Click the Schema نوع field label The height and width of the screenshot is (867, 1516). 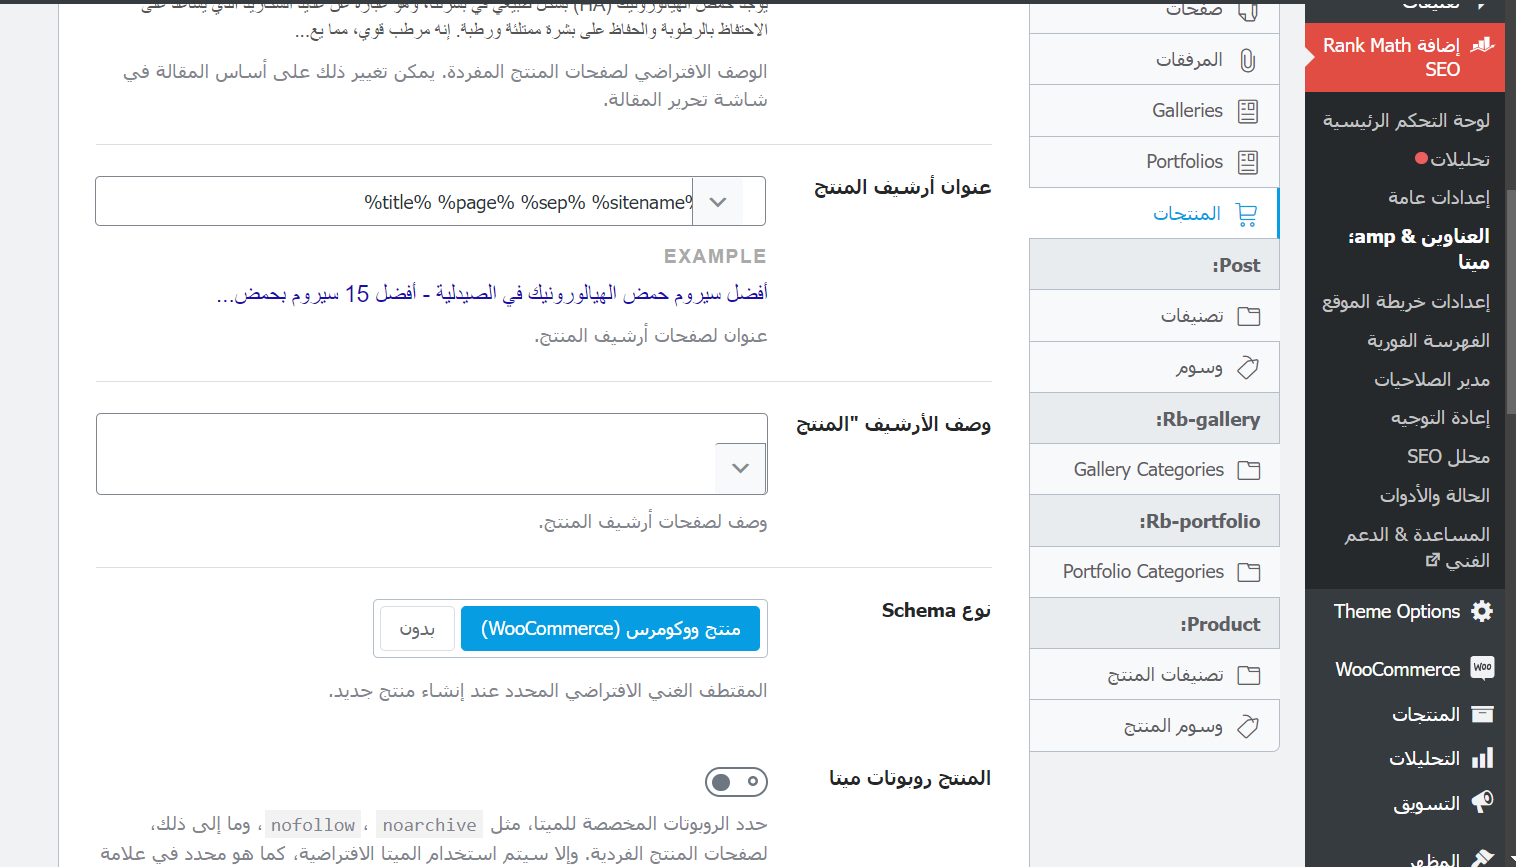pos(936,610)
